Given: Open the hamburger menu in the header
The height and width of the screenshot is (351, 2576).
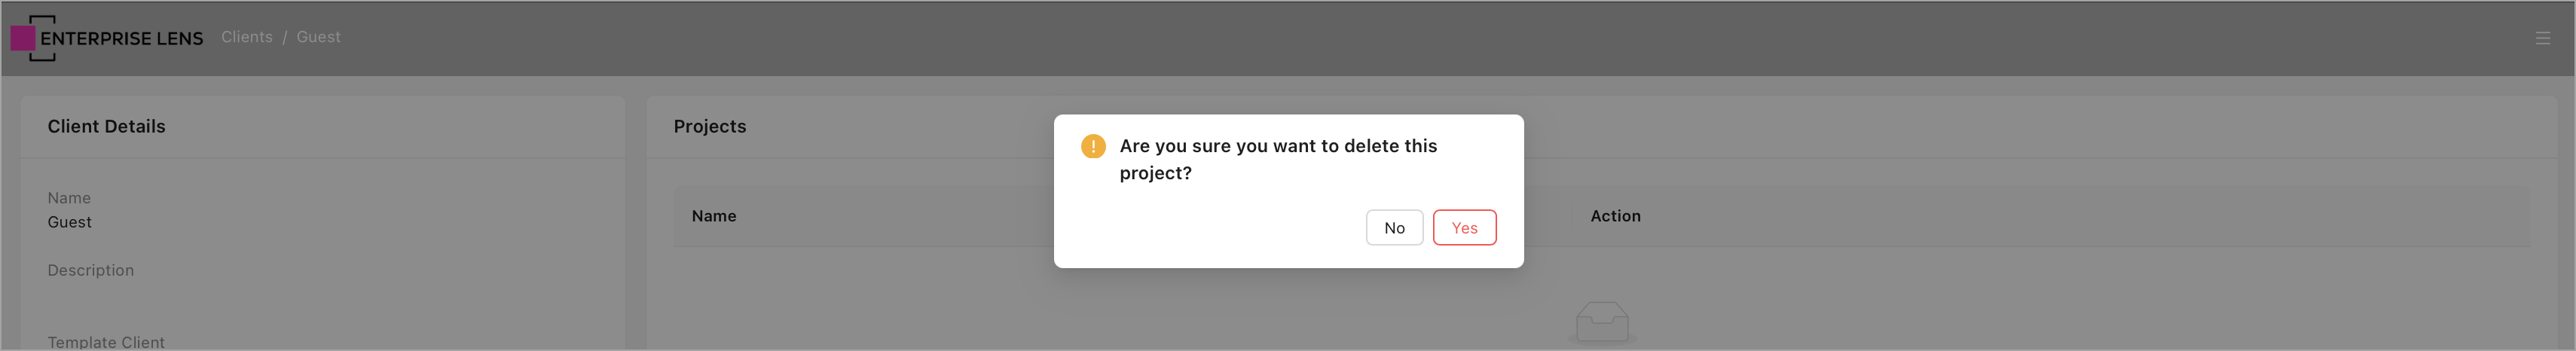Looking at the screenshot, I should pos(2542,38).
